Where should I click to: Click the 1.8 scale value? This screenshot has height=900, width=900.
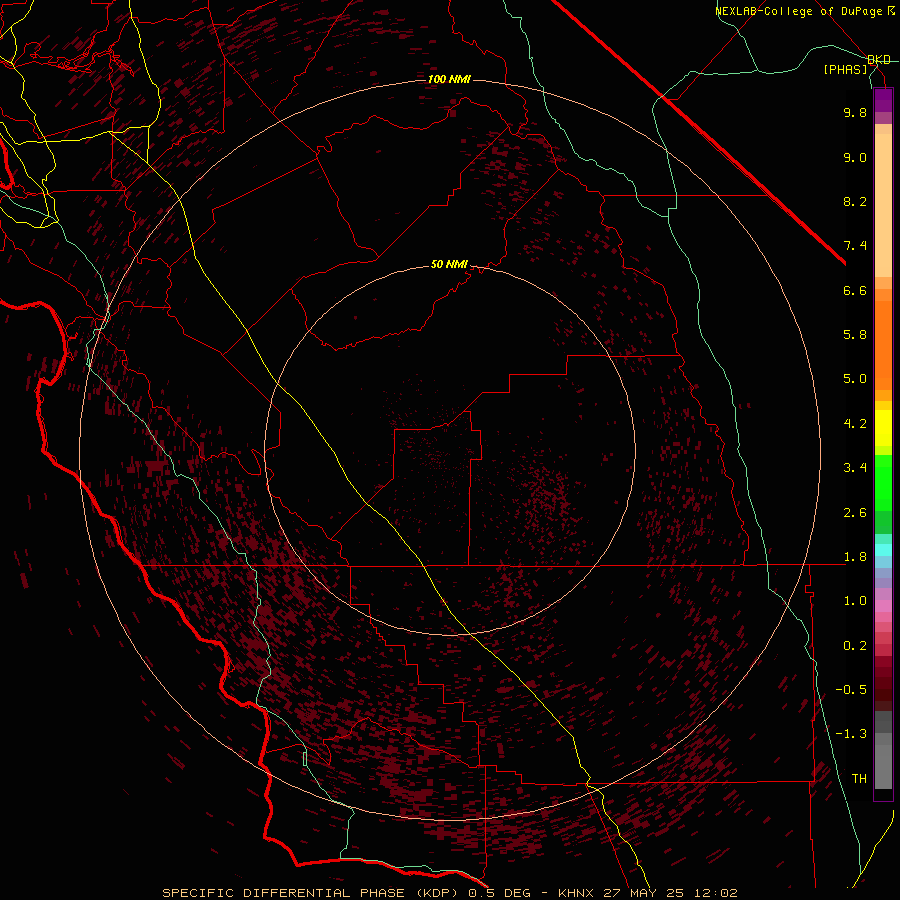[x=855, y=557]
